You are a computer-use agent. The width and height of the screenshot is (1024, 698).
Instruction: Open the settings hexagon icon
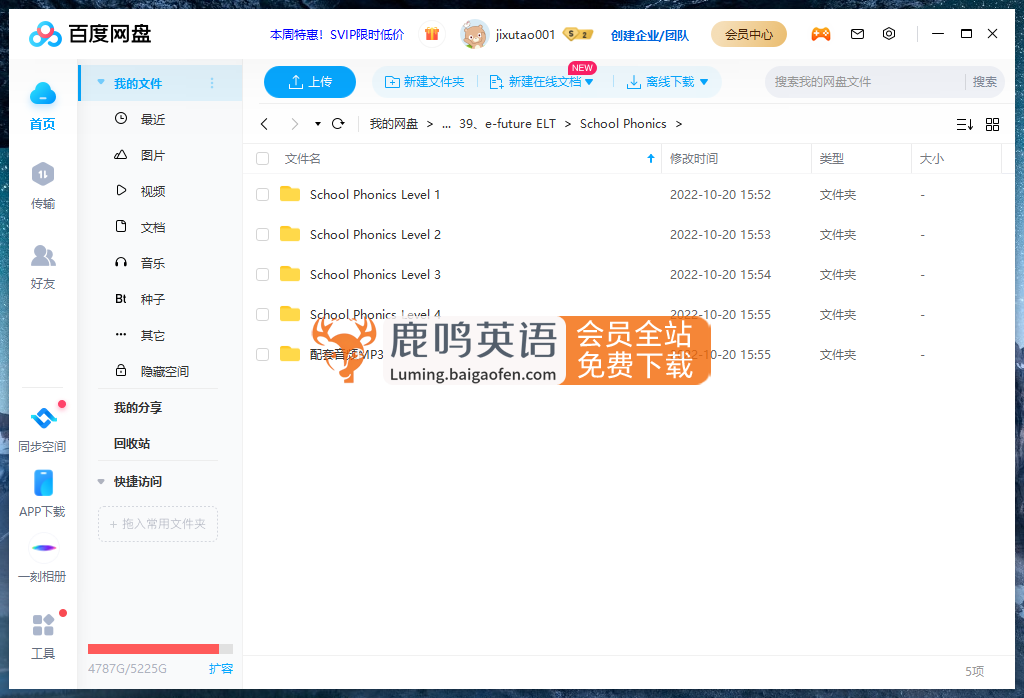tap(889, 33)
